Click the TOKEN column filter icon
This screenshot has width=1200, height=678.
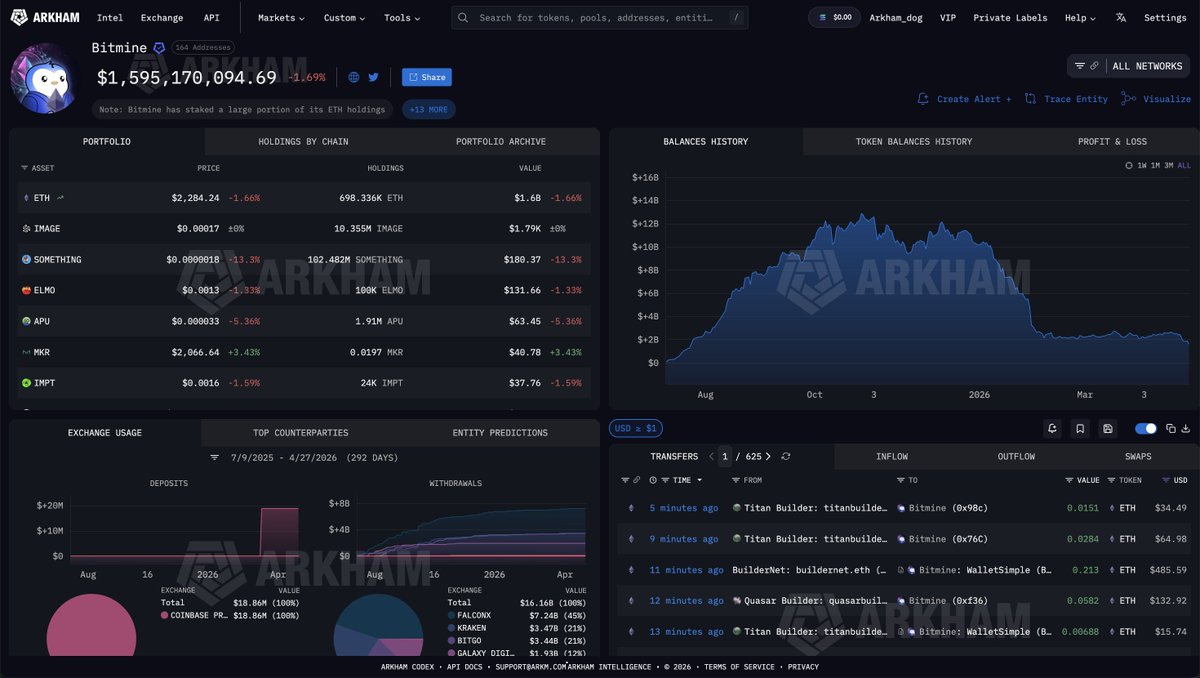[x=1112, y=480]
